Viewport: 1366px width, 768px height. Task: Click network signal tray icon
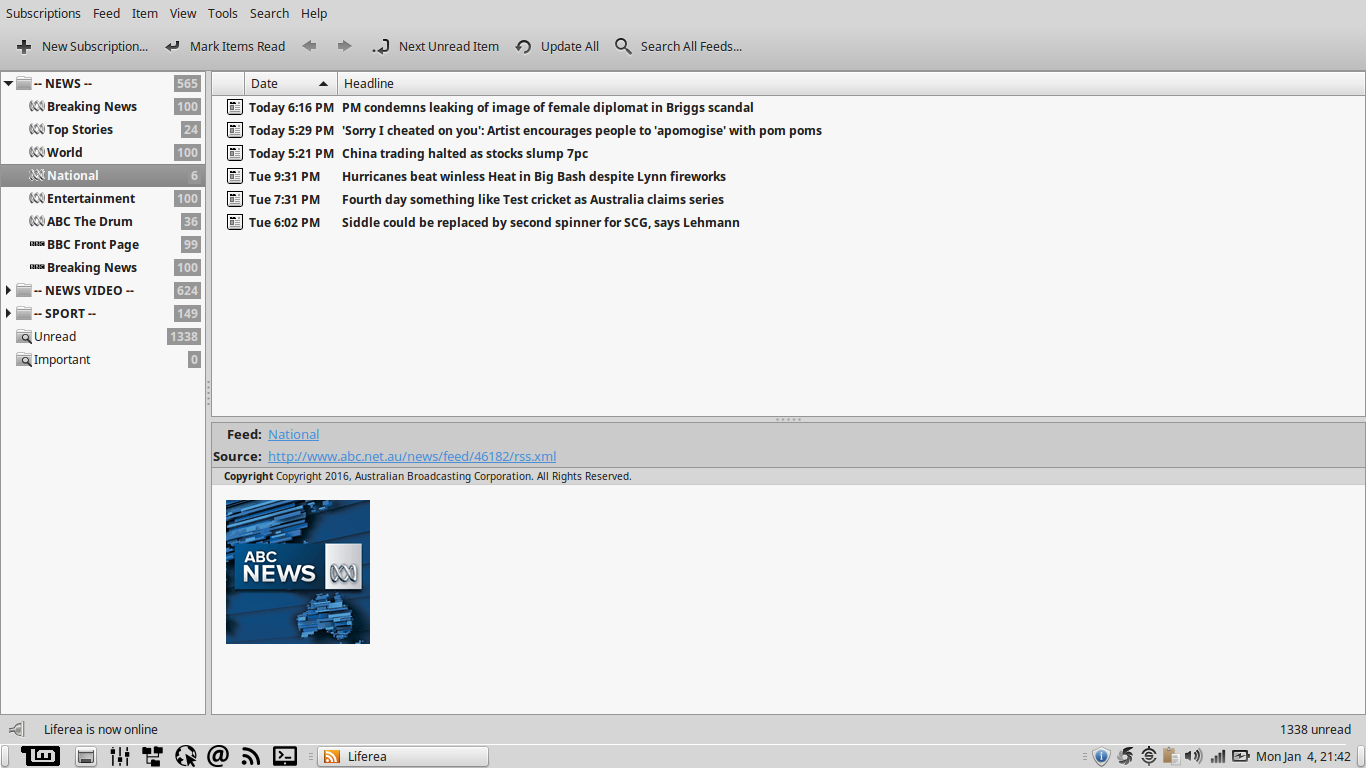[1217, 756]
